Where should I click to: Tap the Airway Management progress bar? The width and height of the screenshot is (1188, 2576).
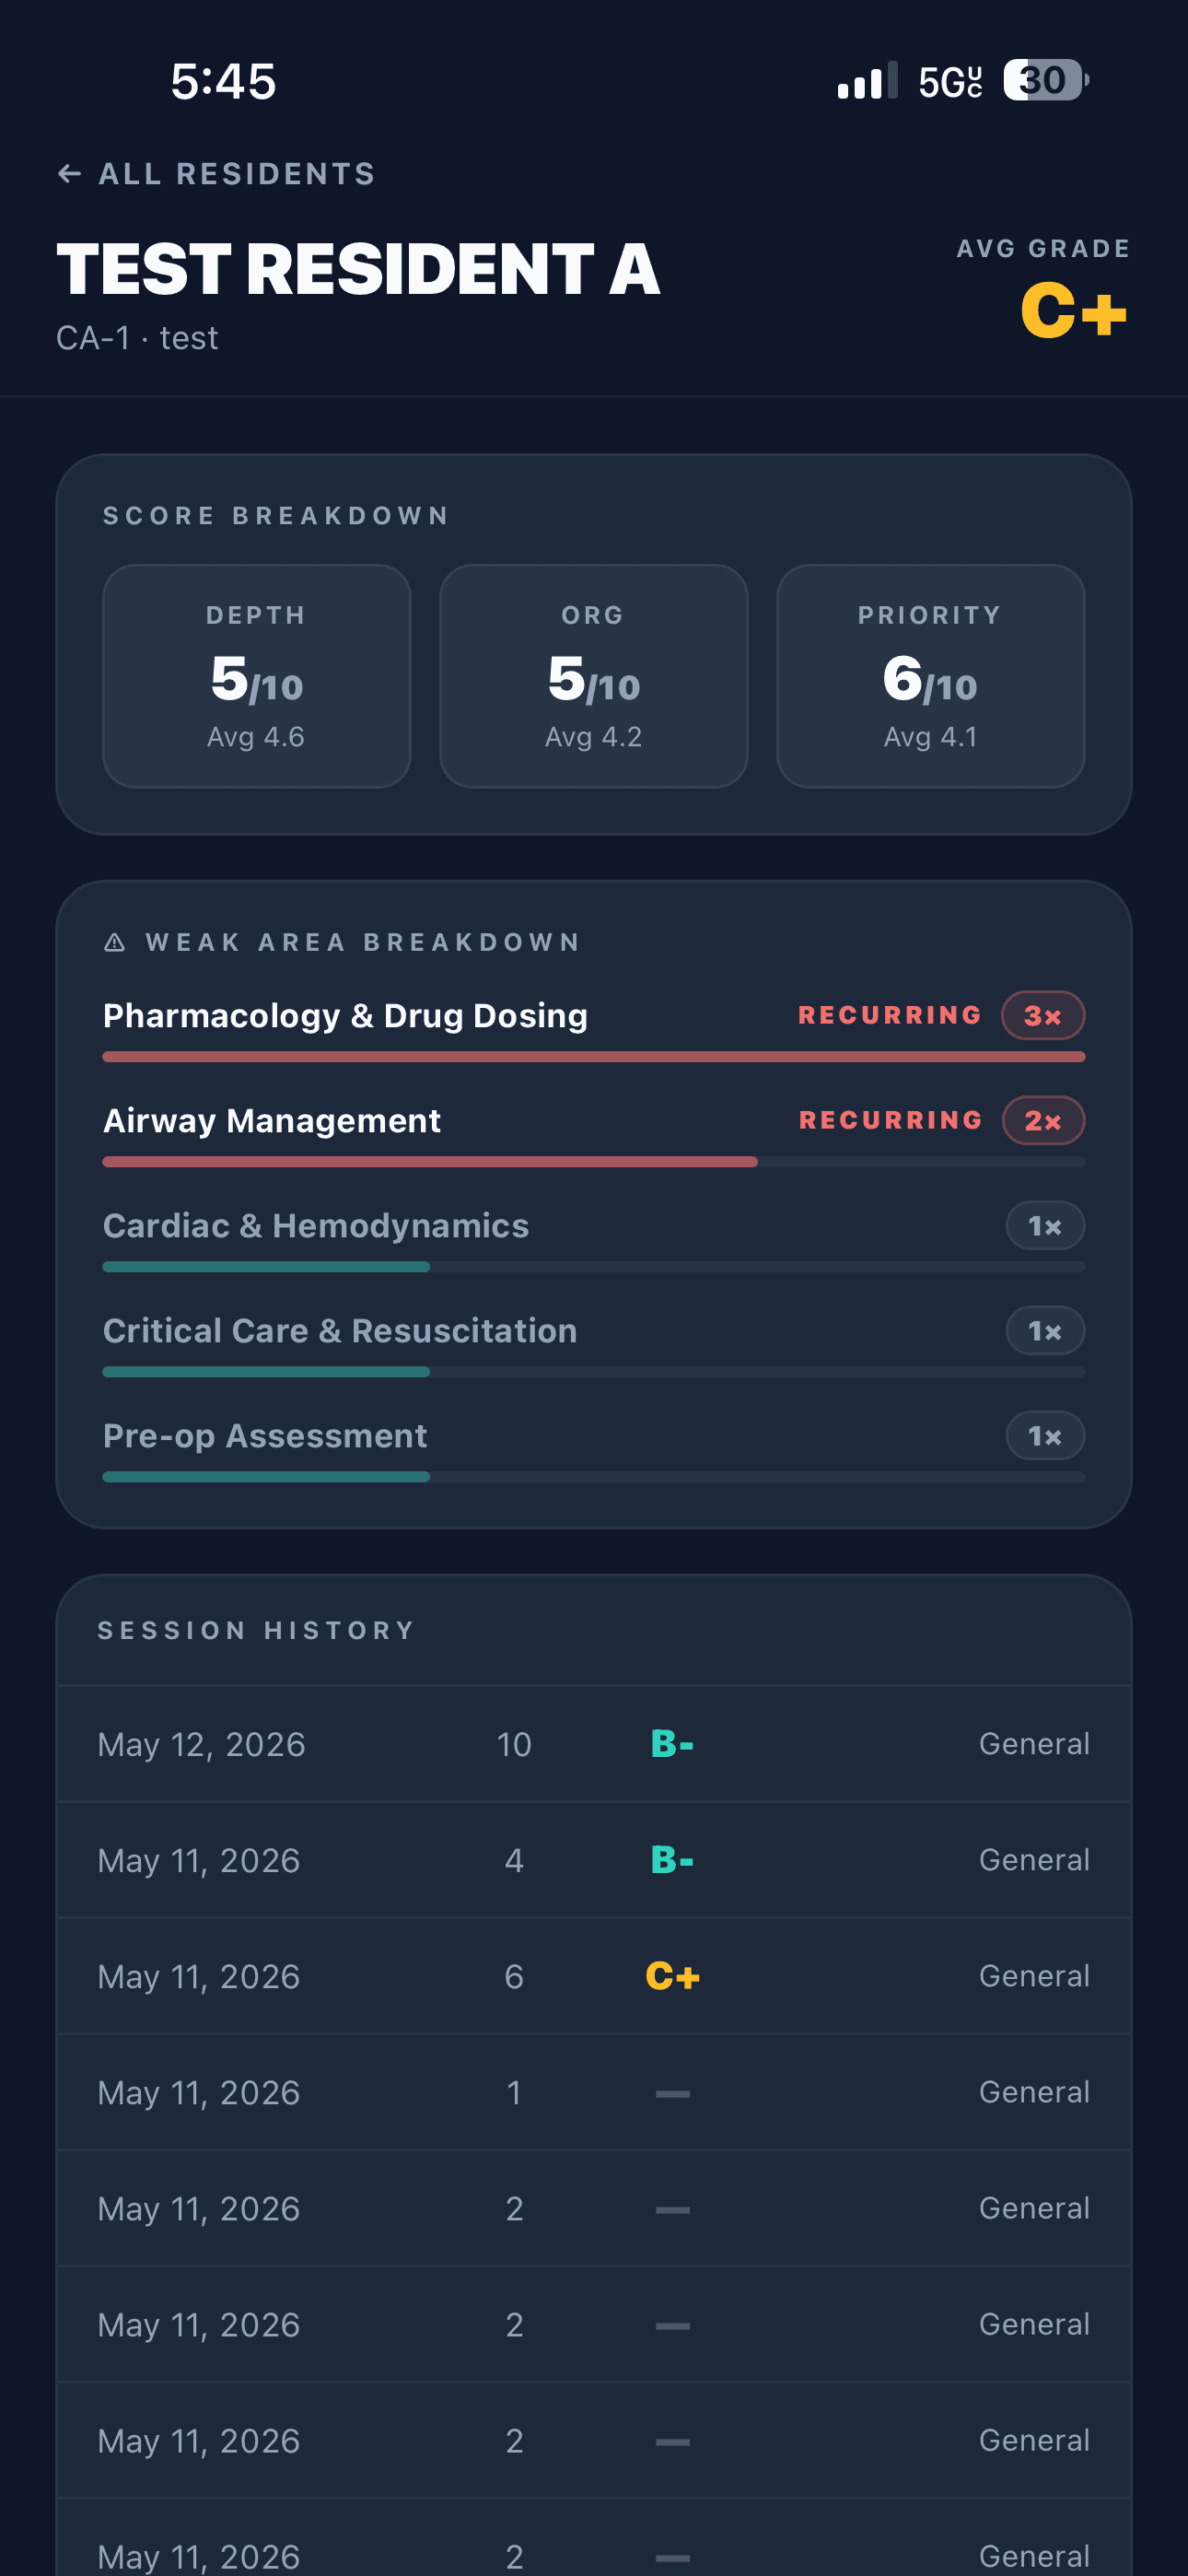click(x=594, y=1162)
